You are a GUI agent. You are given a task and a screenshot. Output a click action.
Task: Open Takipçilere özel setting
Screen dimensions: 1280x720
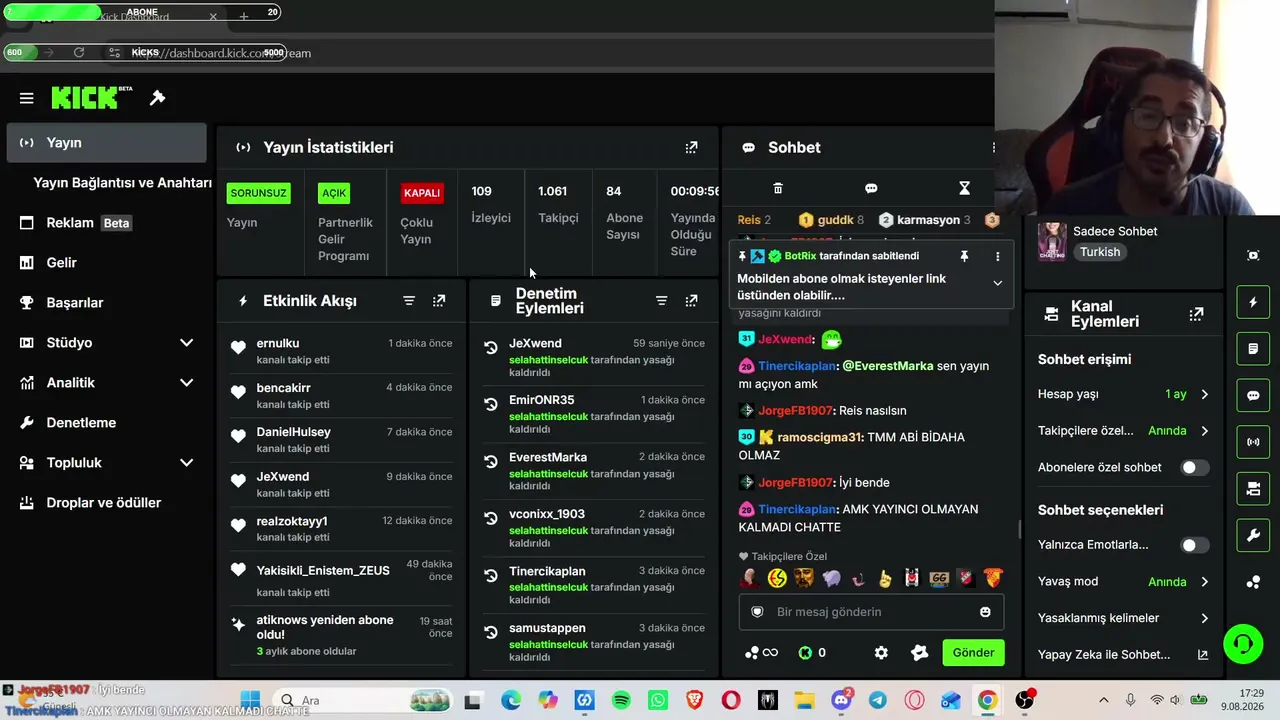pyautogui.click(x=1124, y=431)
